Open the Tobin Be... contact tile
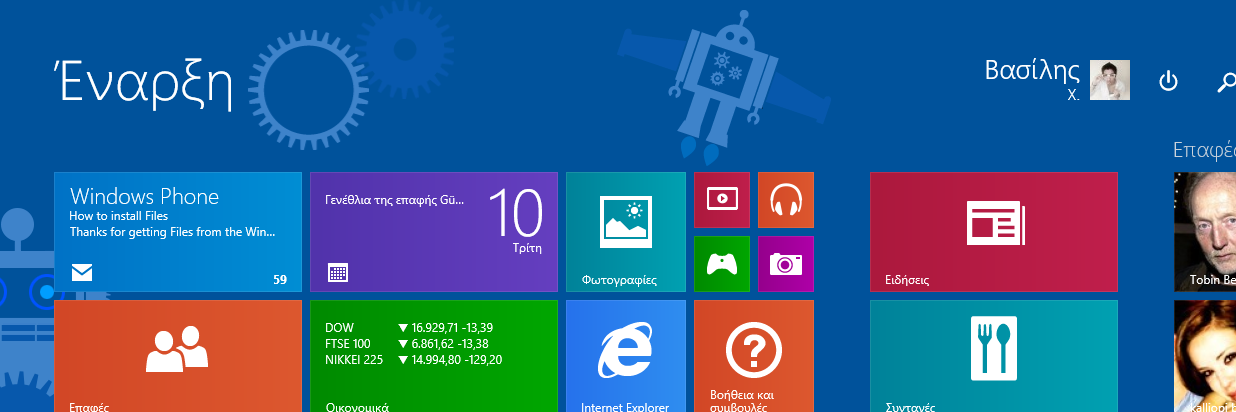The image size is (1236, 412). coord(1205,232)
